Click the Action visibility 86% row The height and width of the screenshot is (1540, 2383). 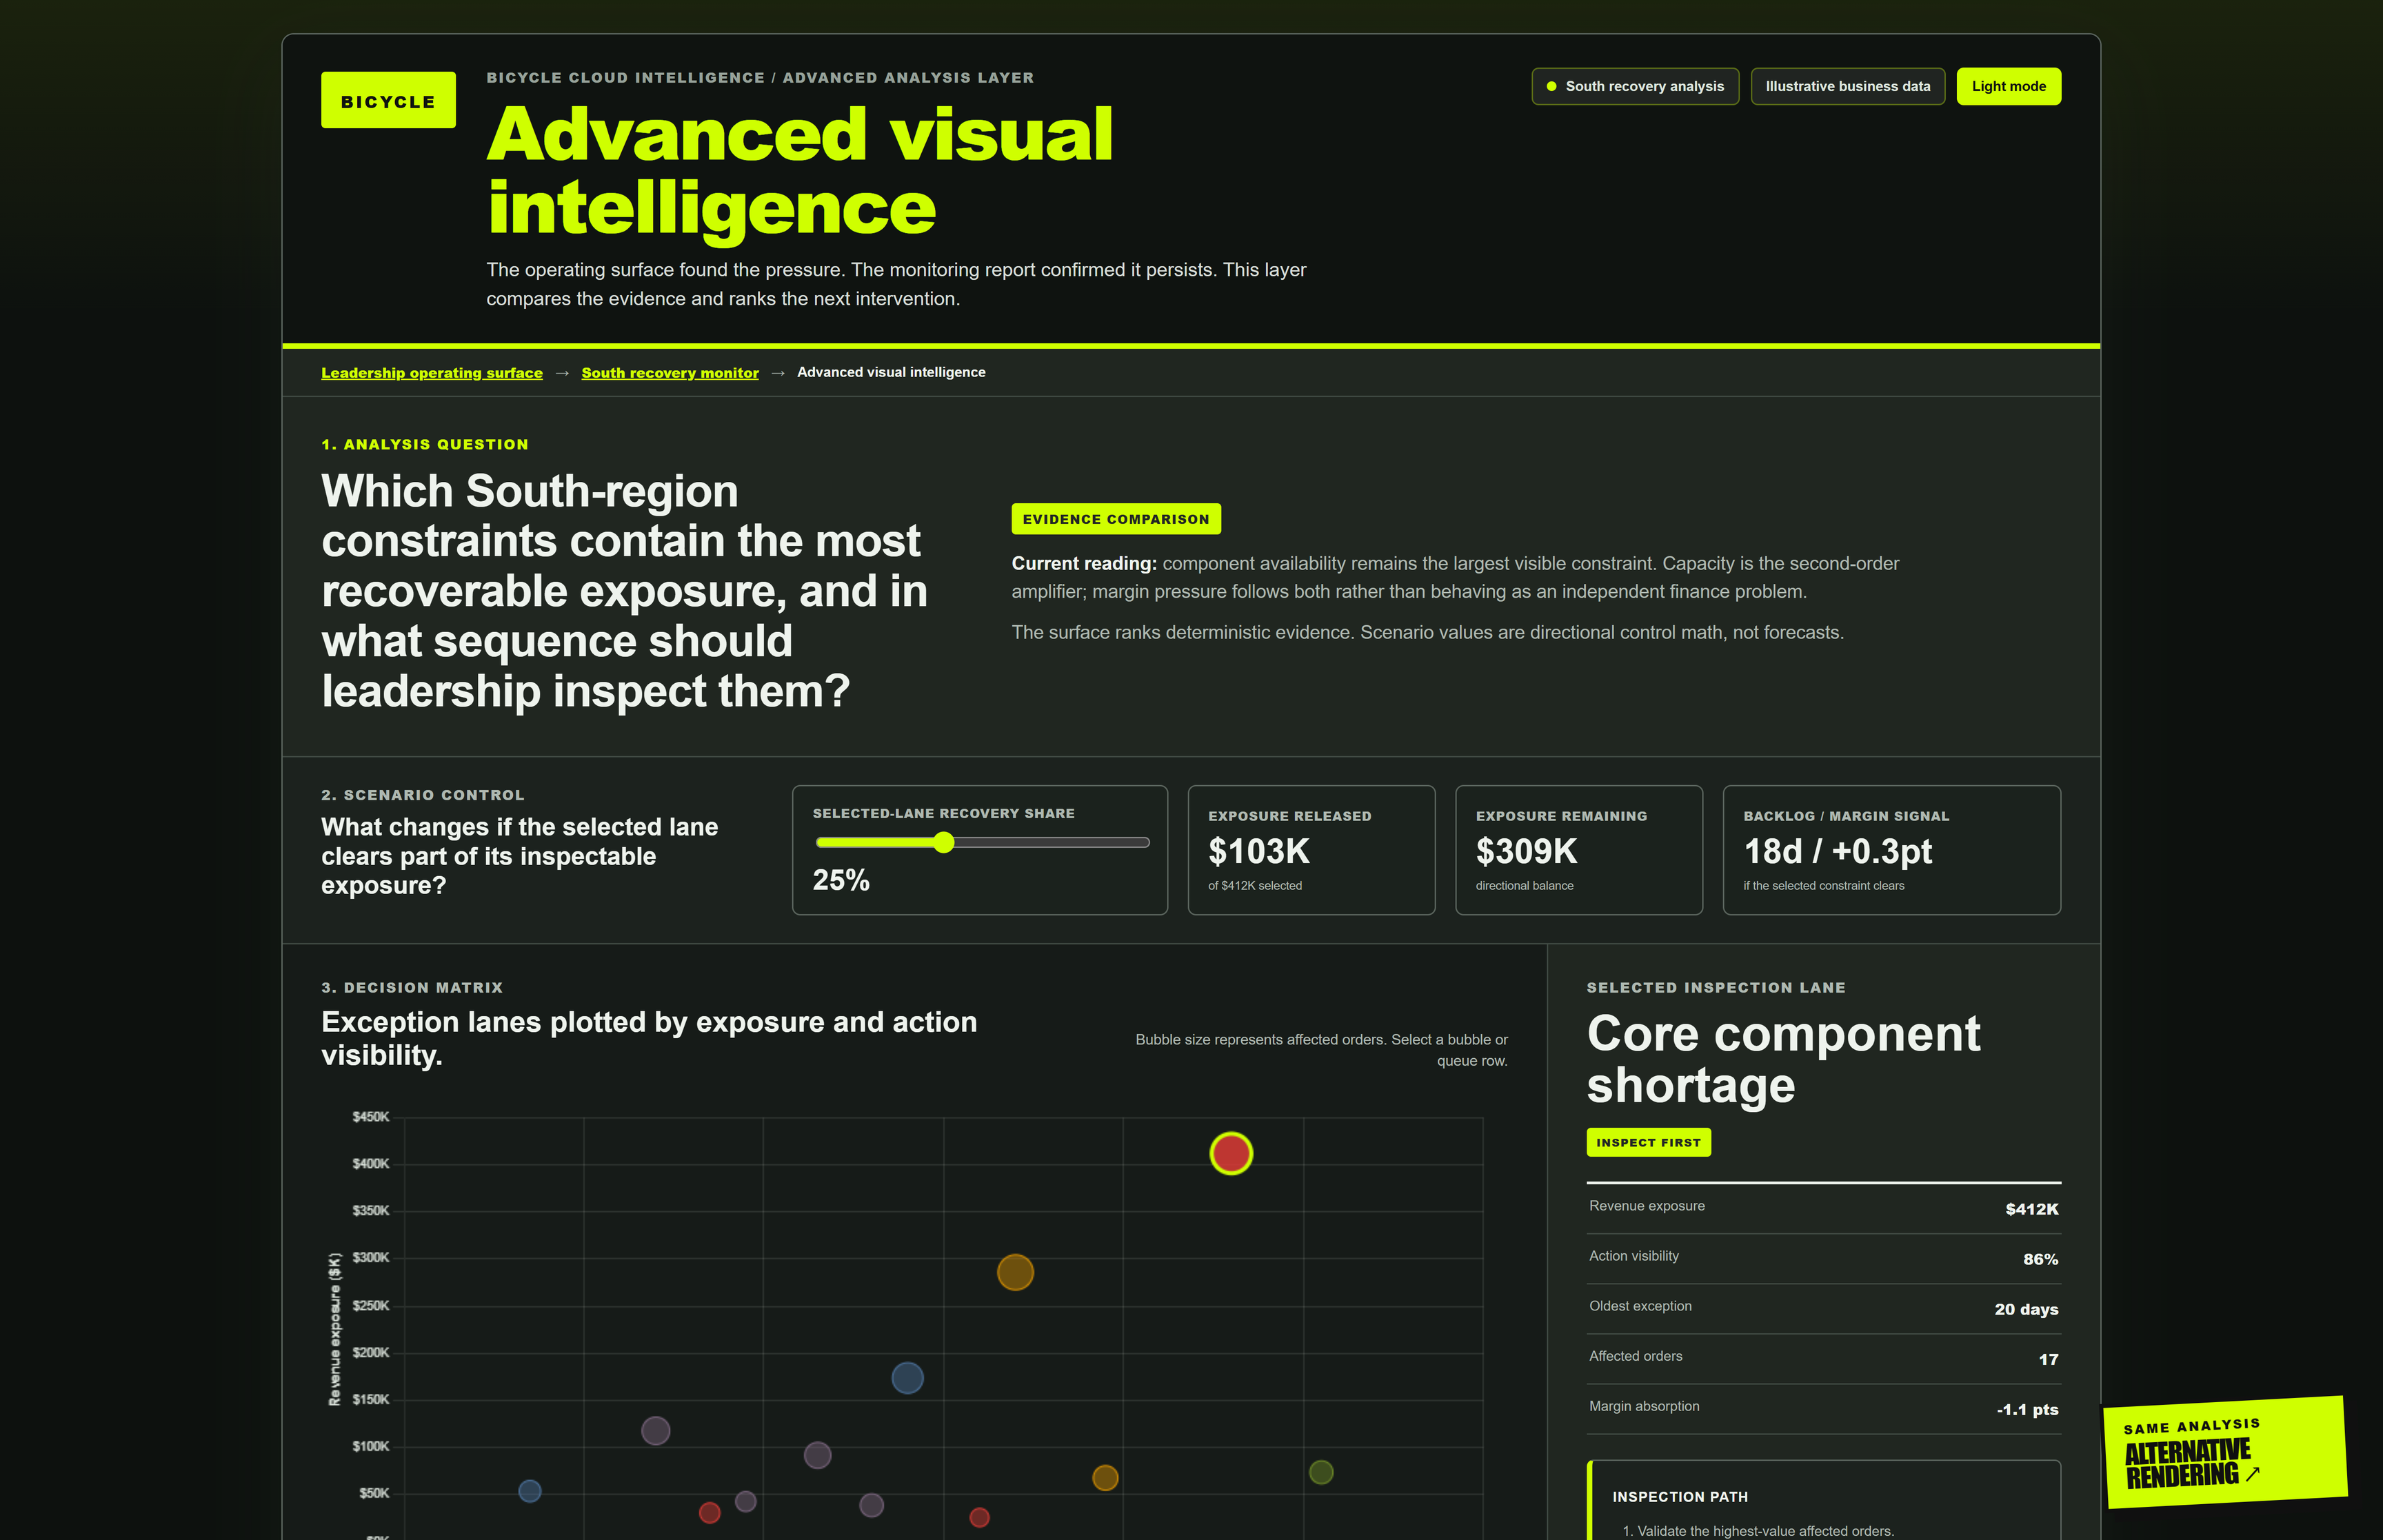[x=1823, y=1258]
